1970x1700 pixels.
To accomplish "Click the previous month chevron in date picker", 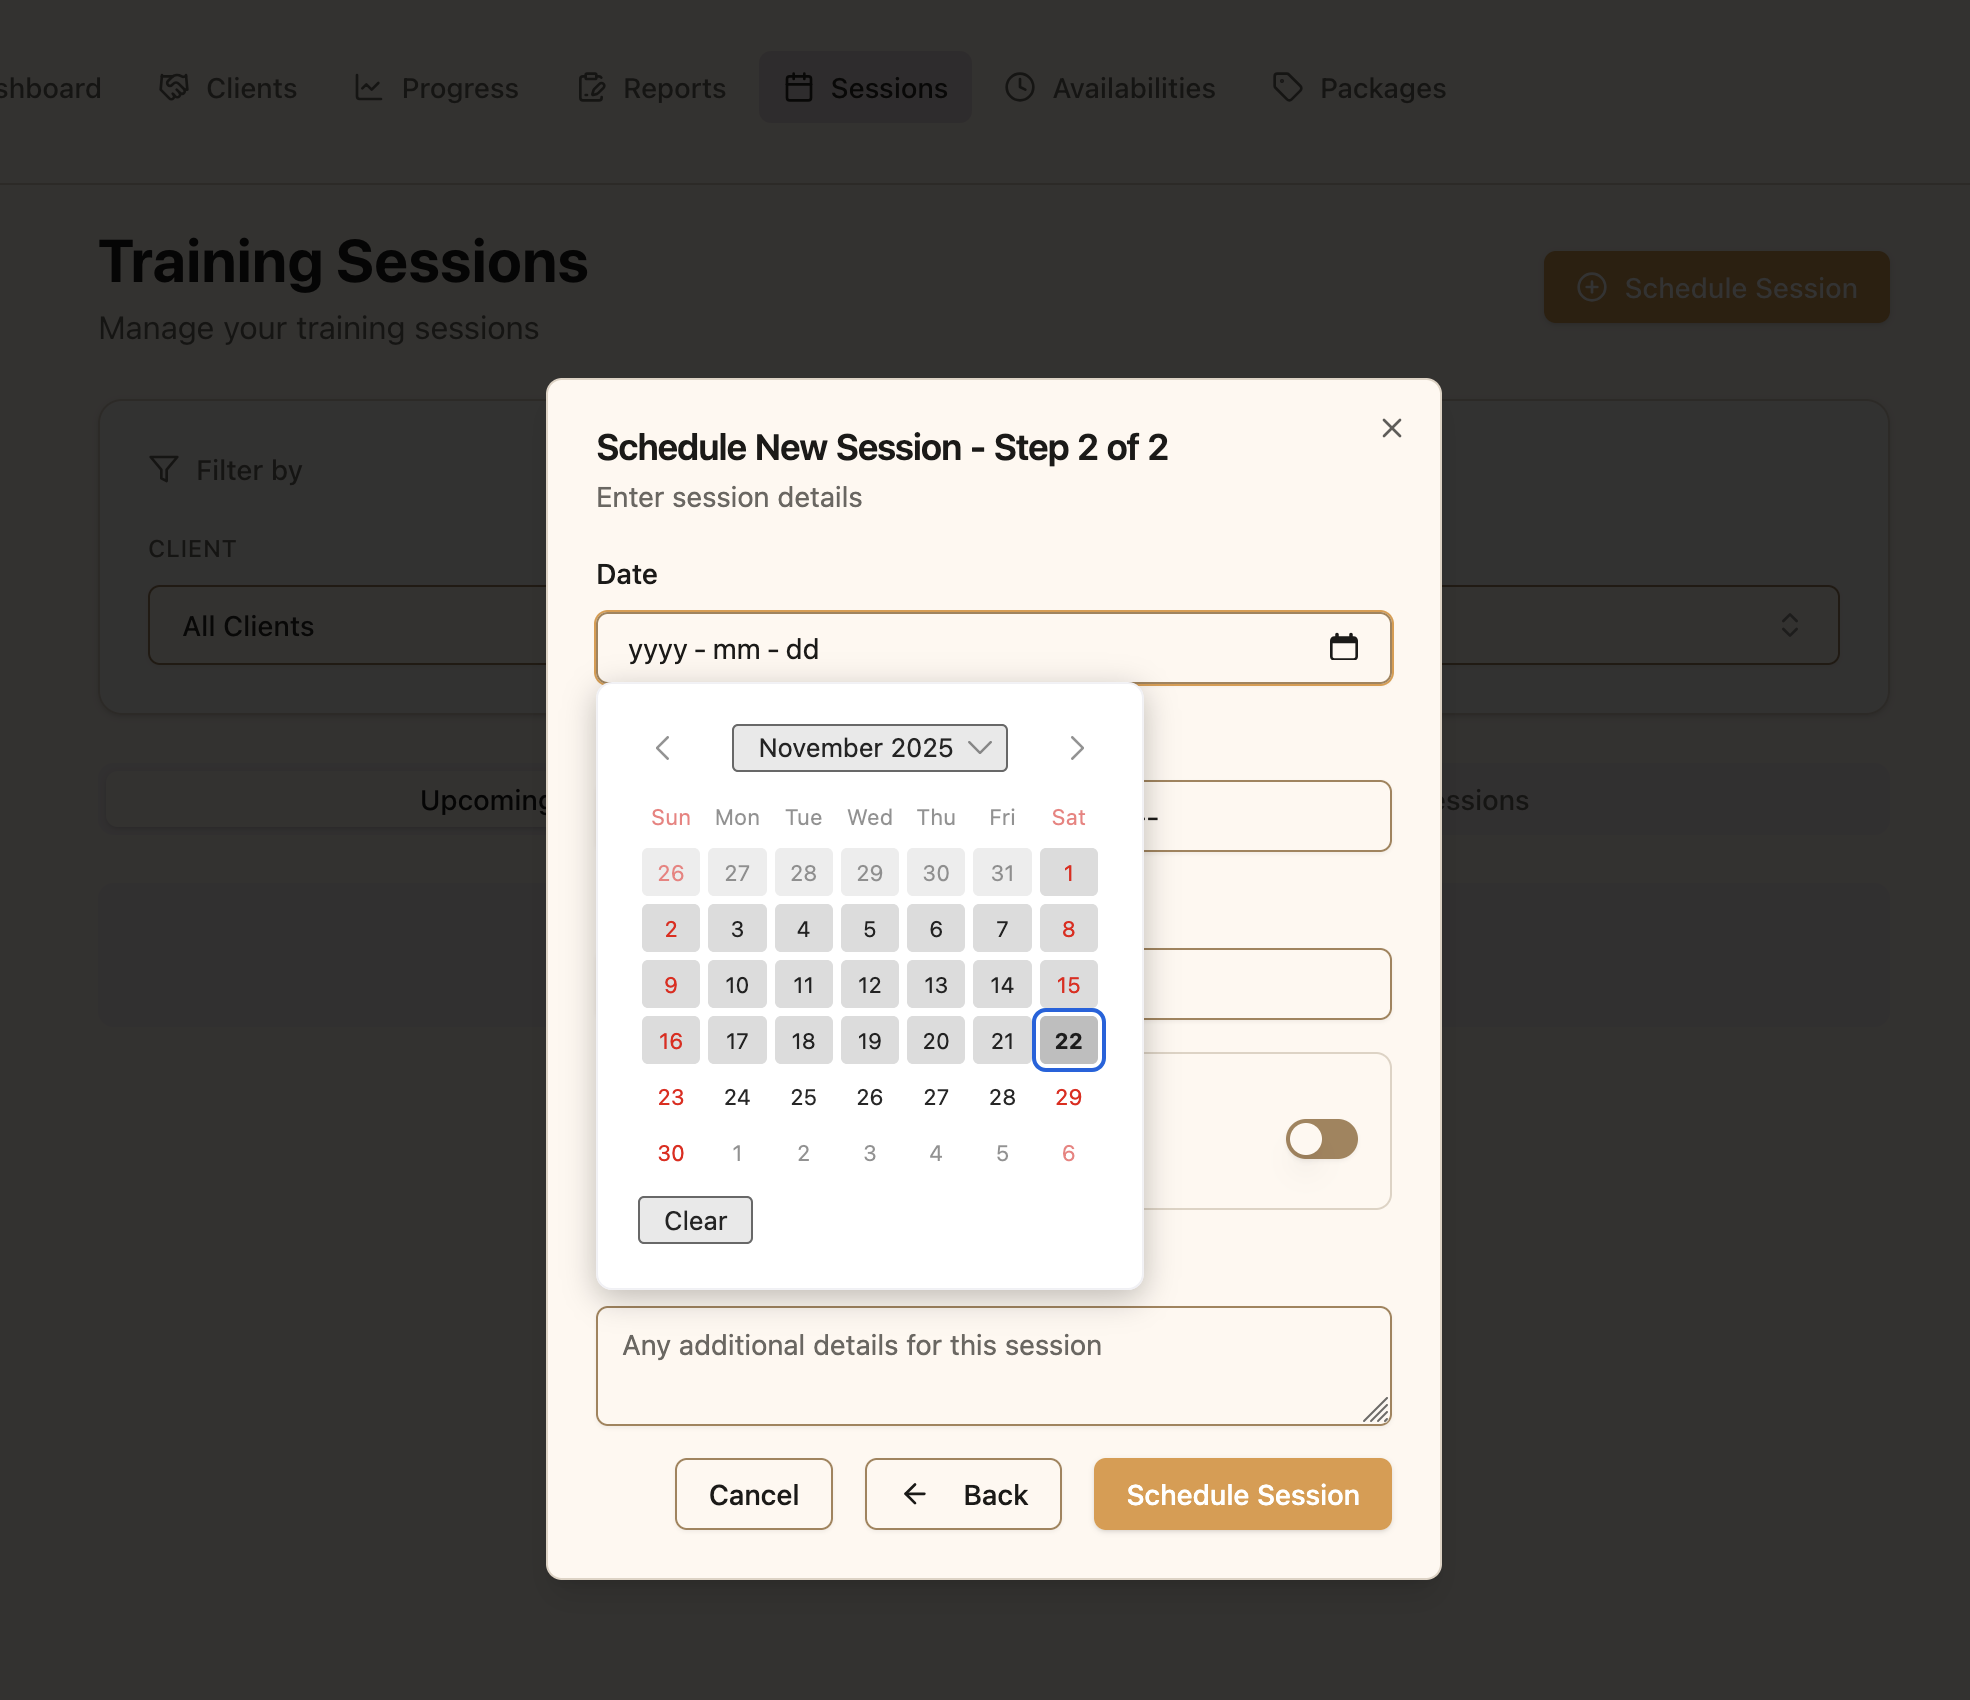I will pos(663,747).
